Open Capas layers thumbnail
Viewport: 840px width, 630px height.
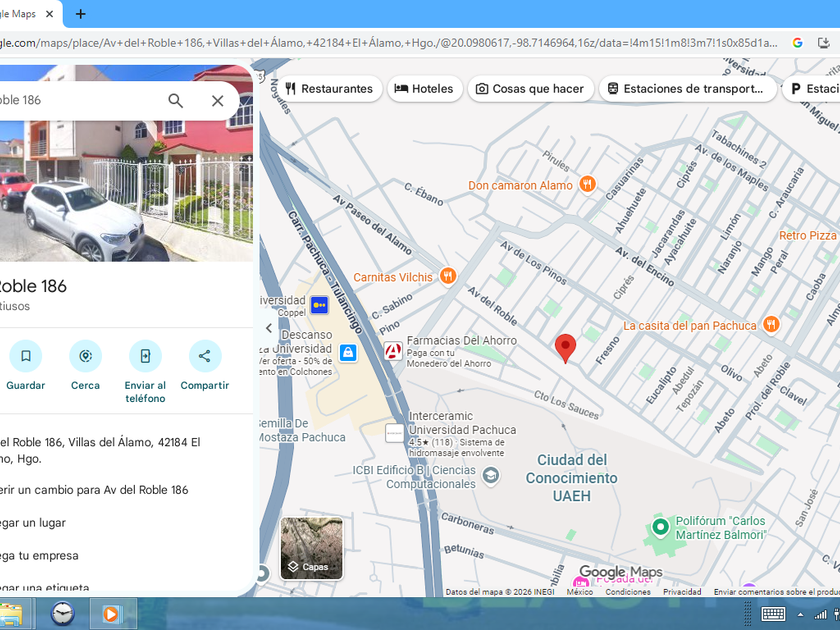[311, 548]
